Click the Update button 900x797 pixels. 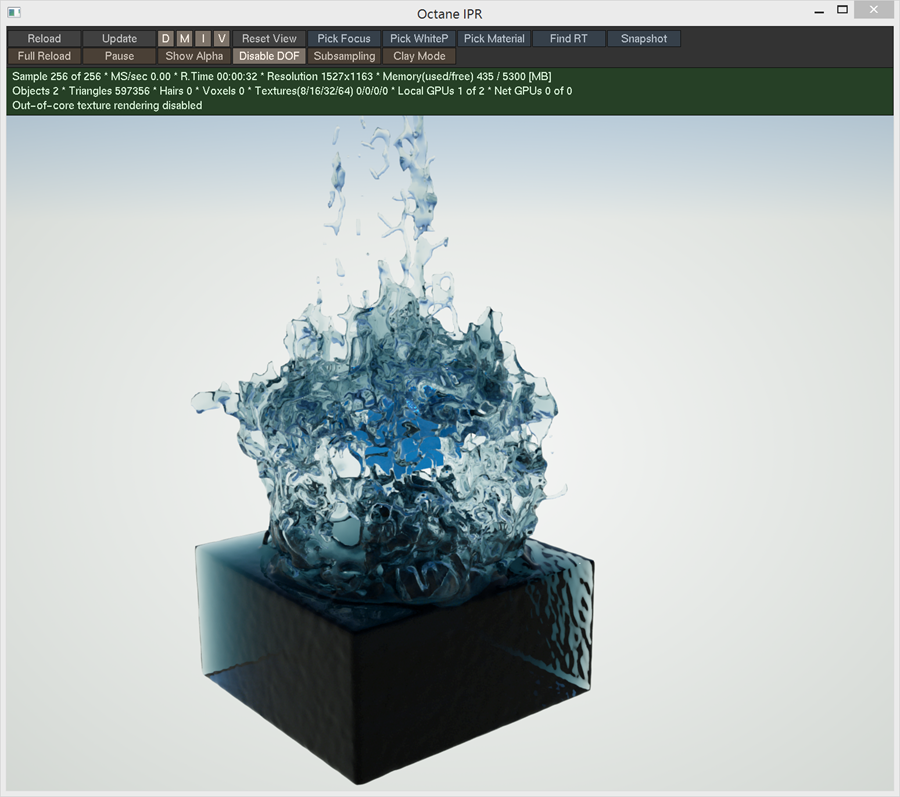119,38
